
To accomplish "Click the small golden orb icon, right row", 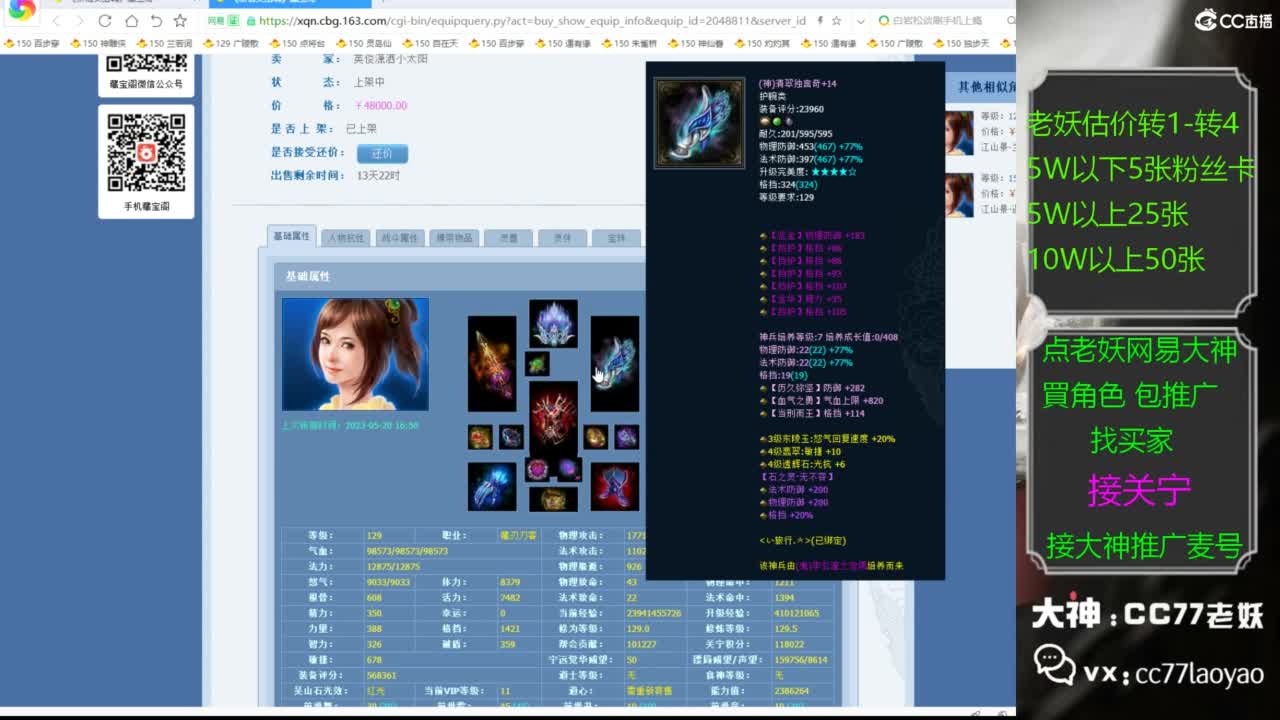I will 596,437.
